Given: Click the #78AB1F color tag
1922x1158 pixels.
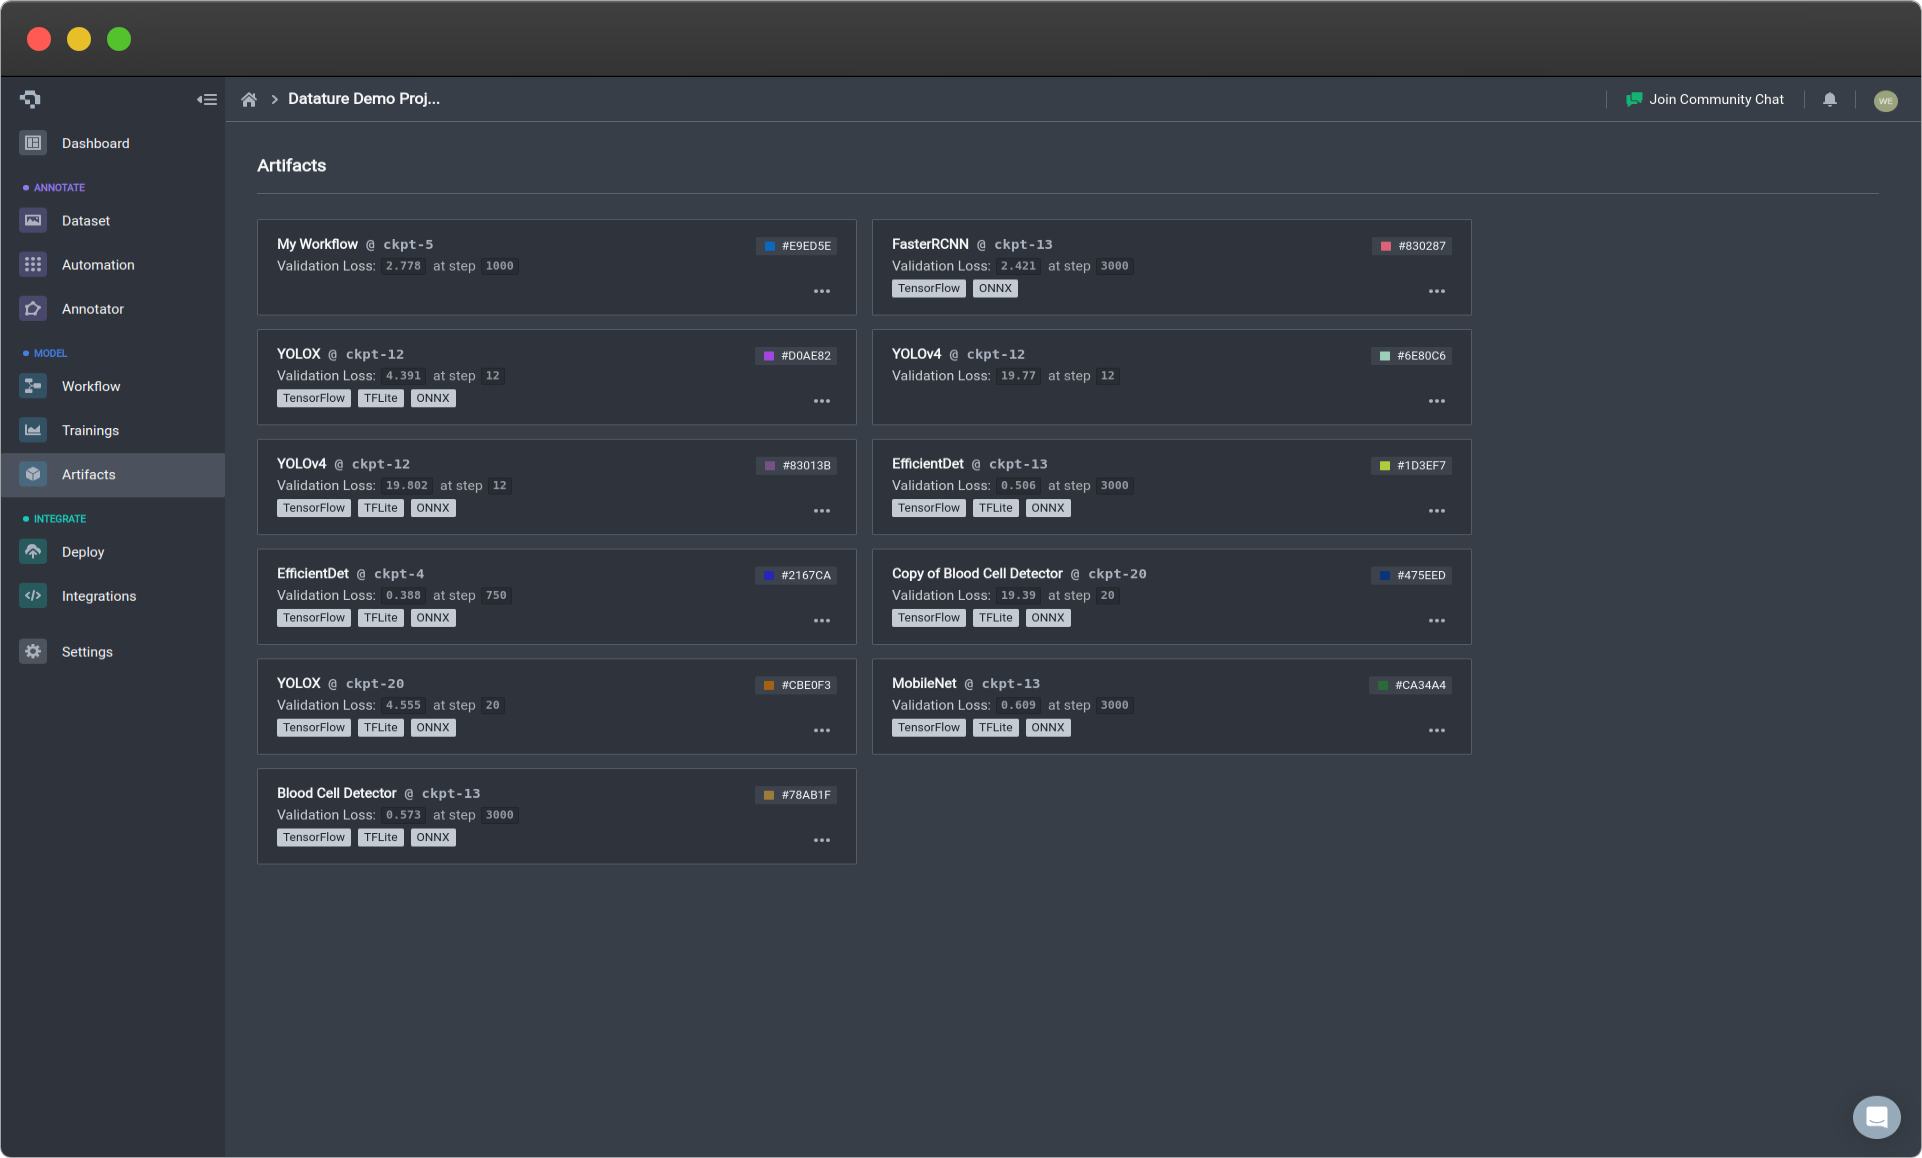Looking at the screenshot, I should pyautogui.click(x=797, y=795).
